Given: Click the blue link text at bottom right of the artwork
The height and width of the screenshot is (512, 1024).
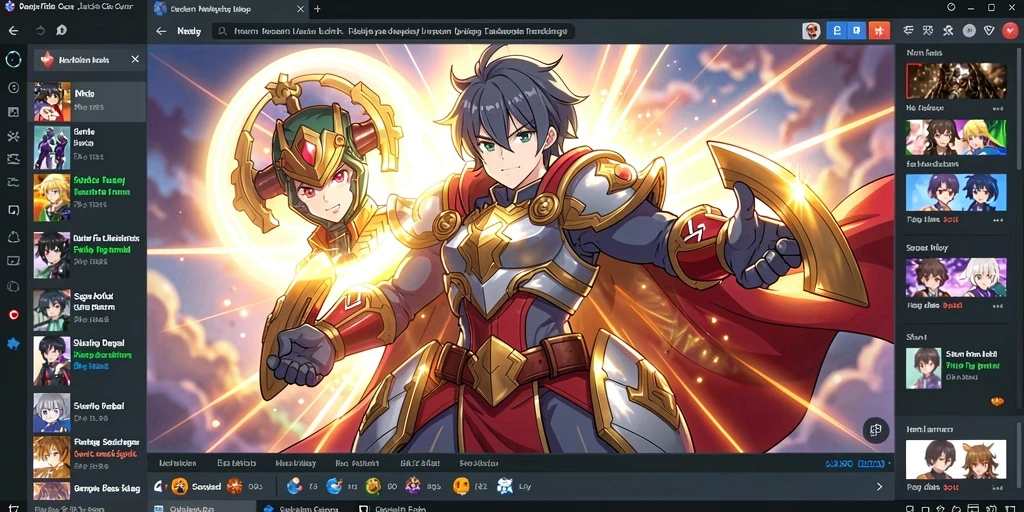Looking at the screenshot, I should 855,464.
